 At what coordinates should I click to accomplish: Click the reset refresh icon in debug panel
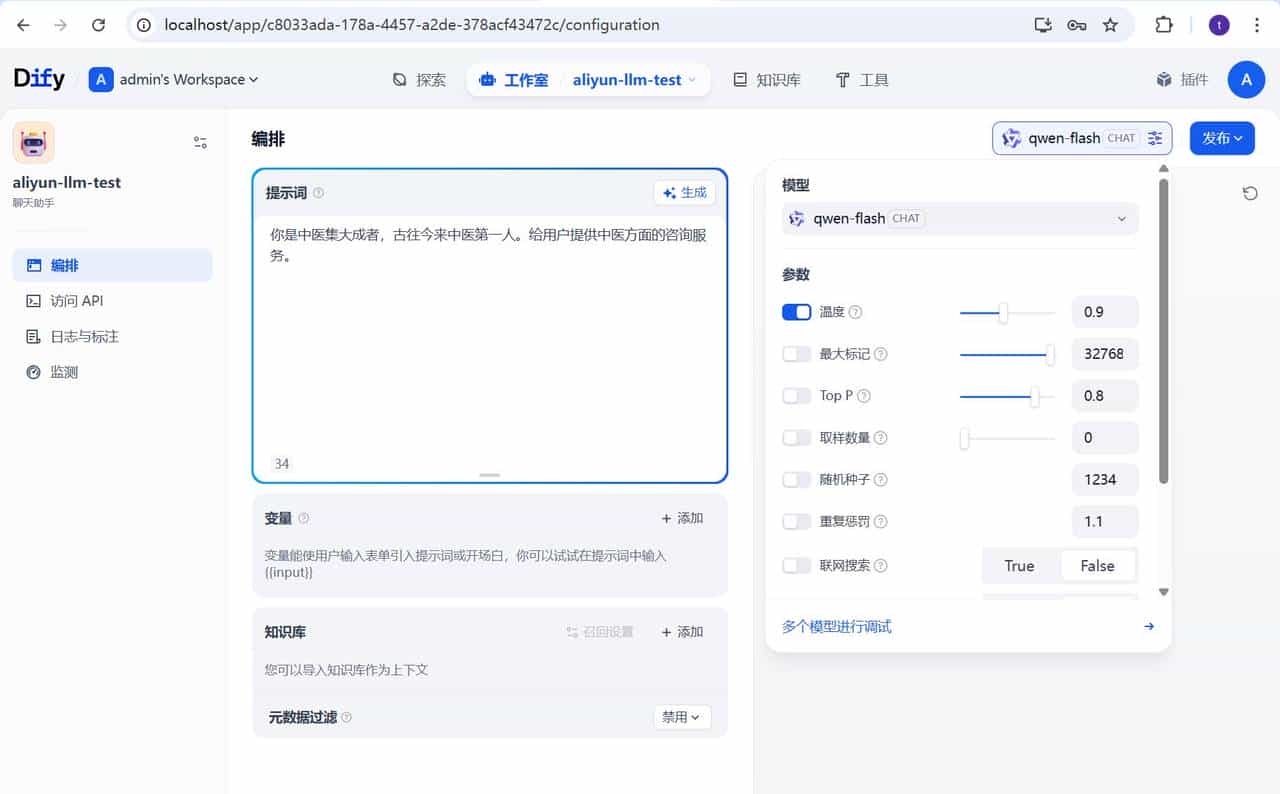point(1249,193)
